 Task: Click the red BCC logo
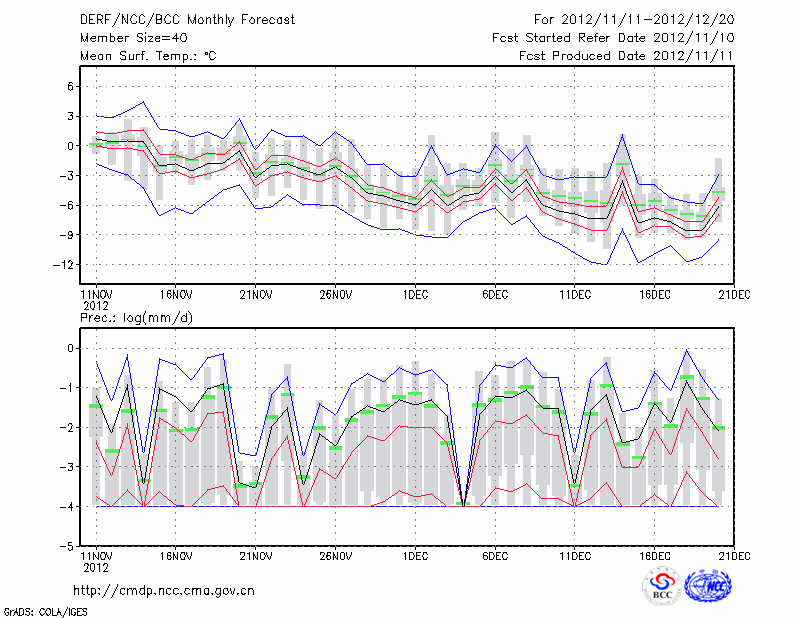pyautogui.click(x=661, y=586)
